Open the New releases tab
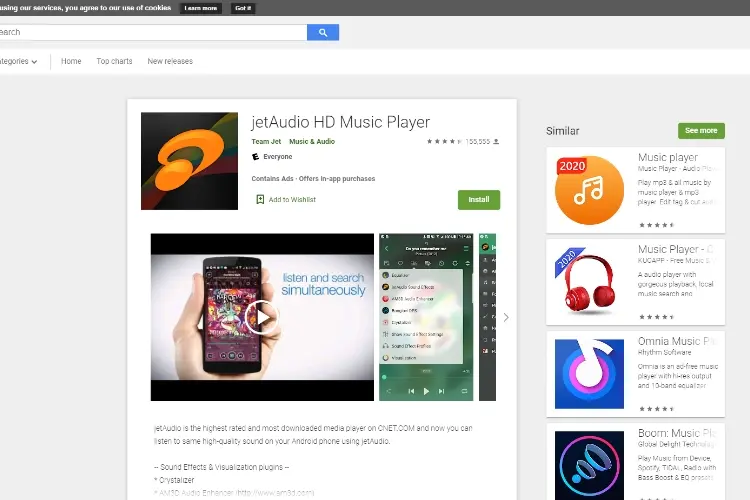The image size is (750, 500). [x=170, y=61]
